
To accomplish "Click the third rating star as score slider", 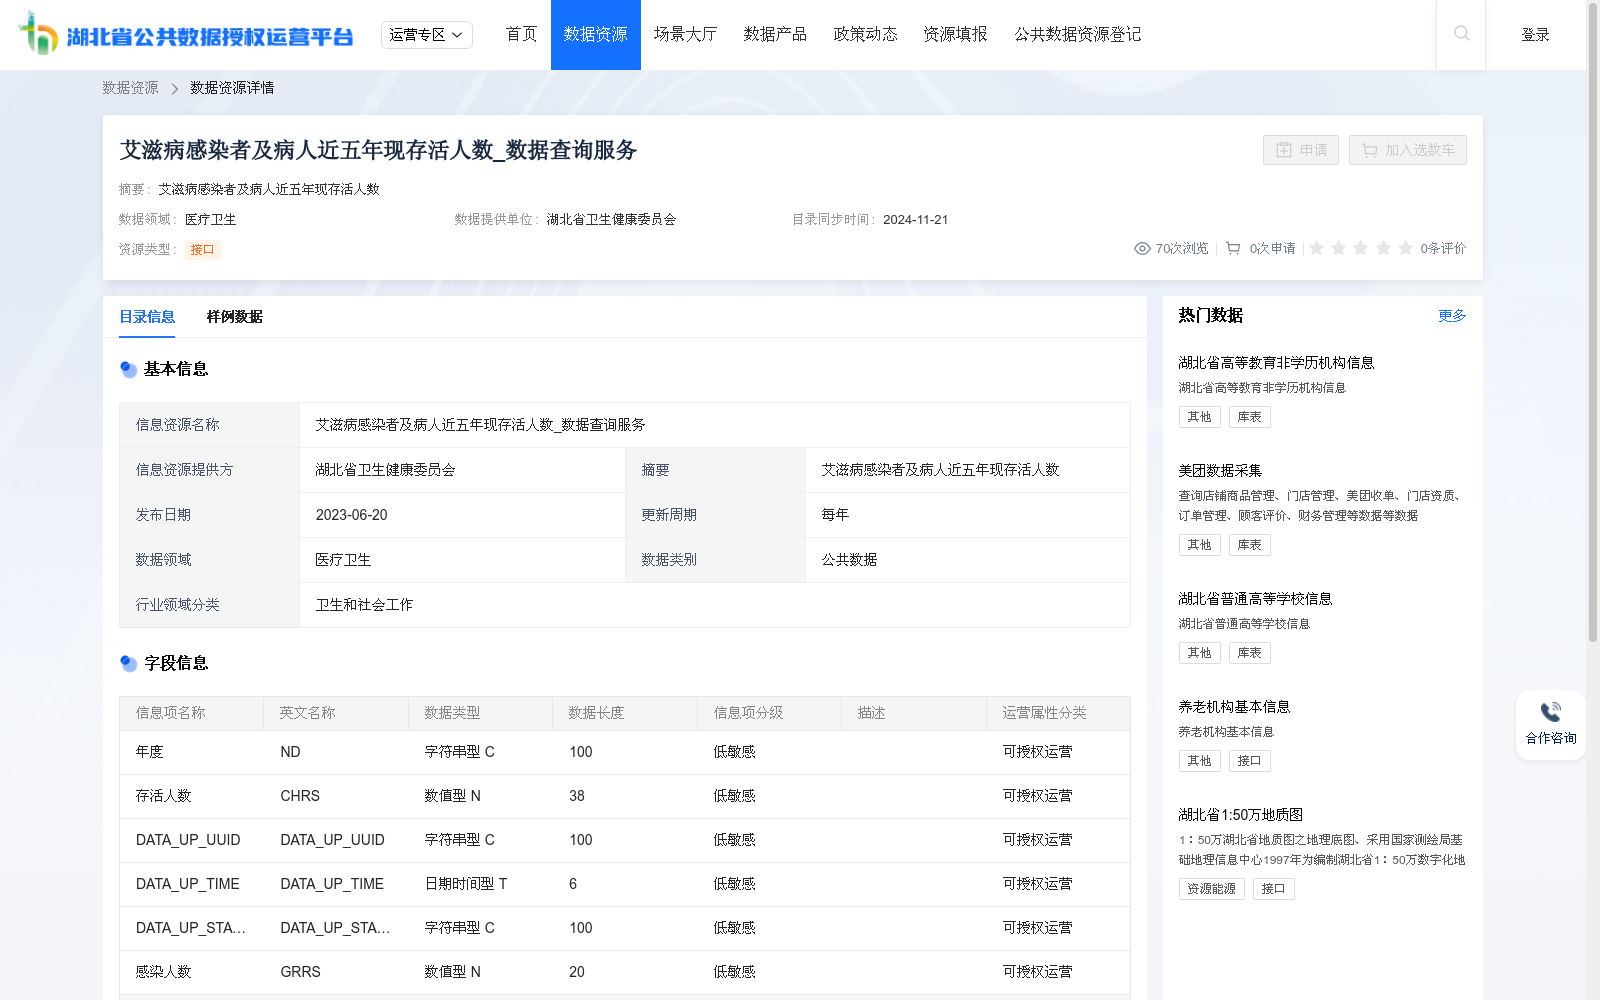I will [x=1361, y=248].
